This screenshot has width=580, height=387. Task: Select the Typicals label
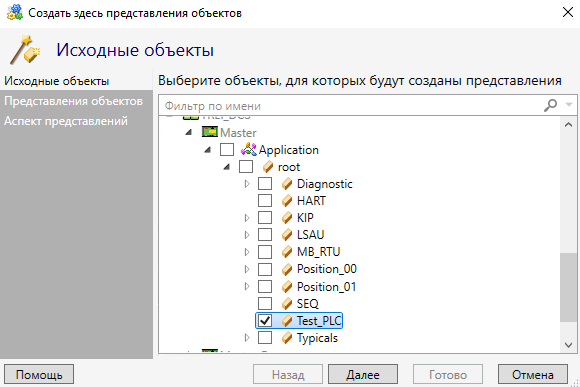pos(317,338)
